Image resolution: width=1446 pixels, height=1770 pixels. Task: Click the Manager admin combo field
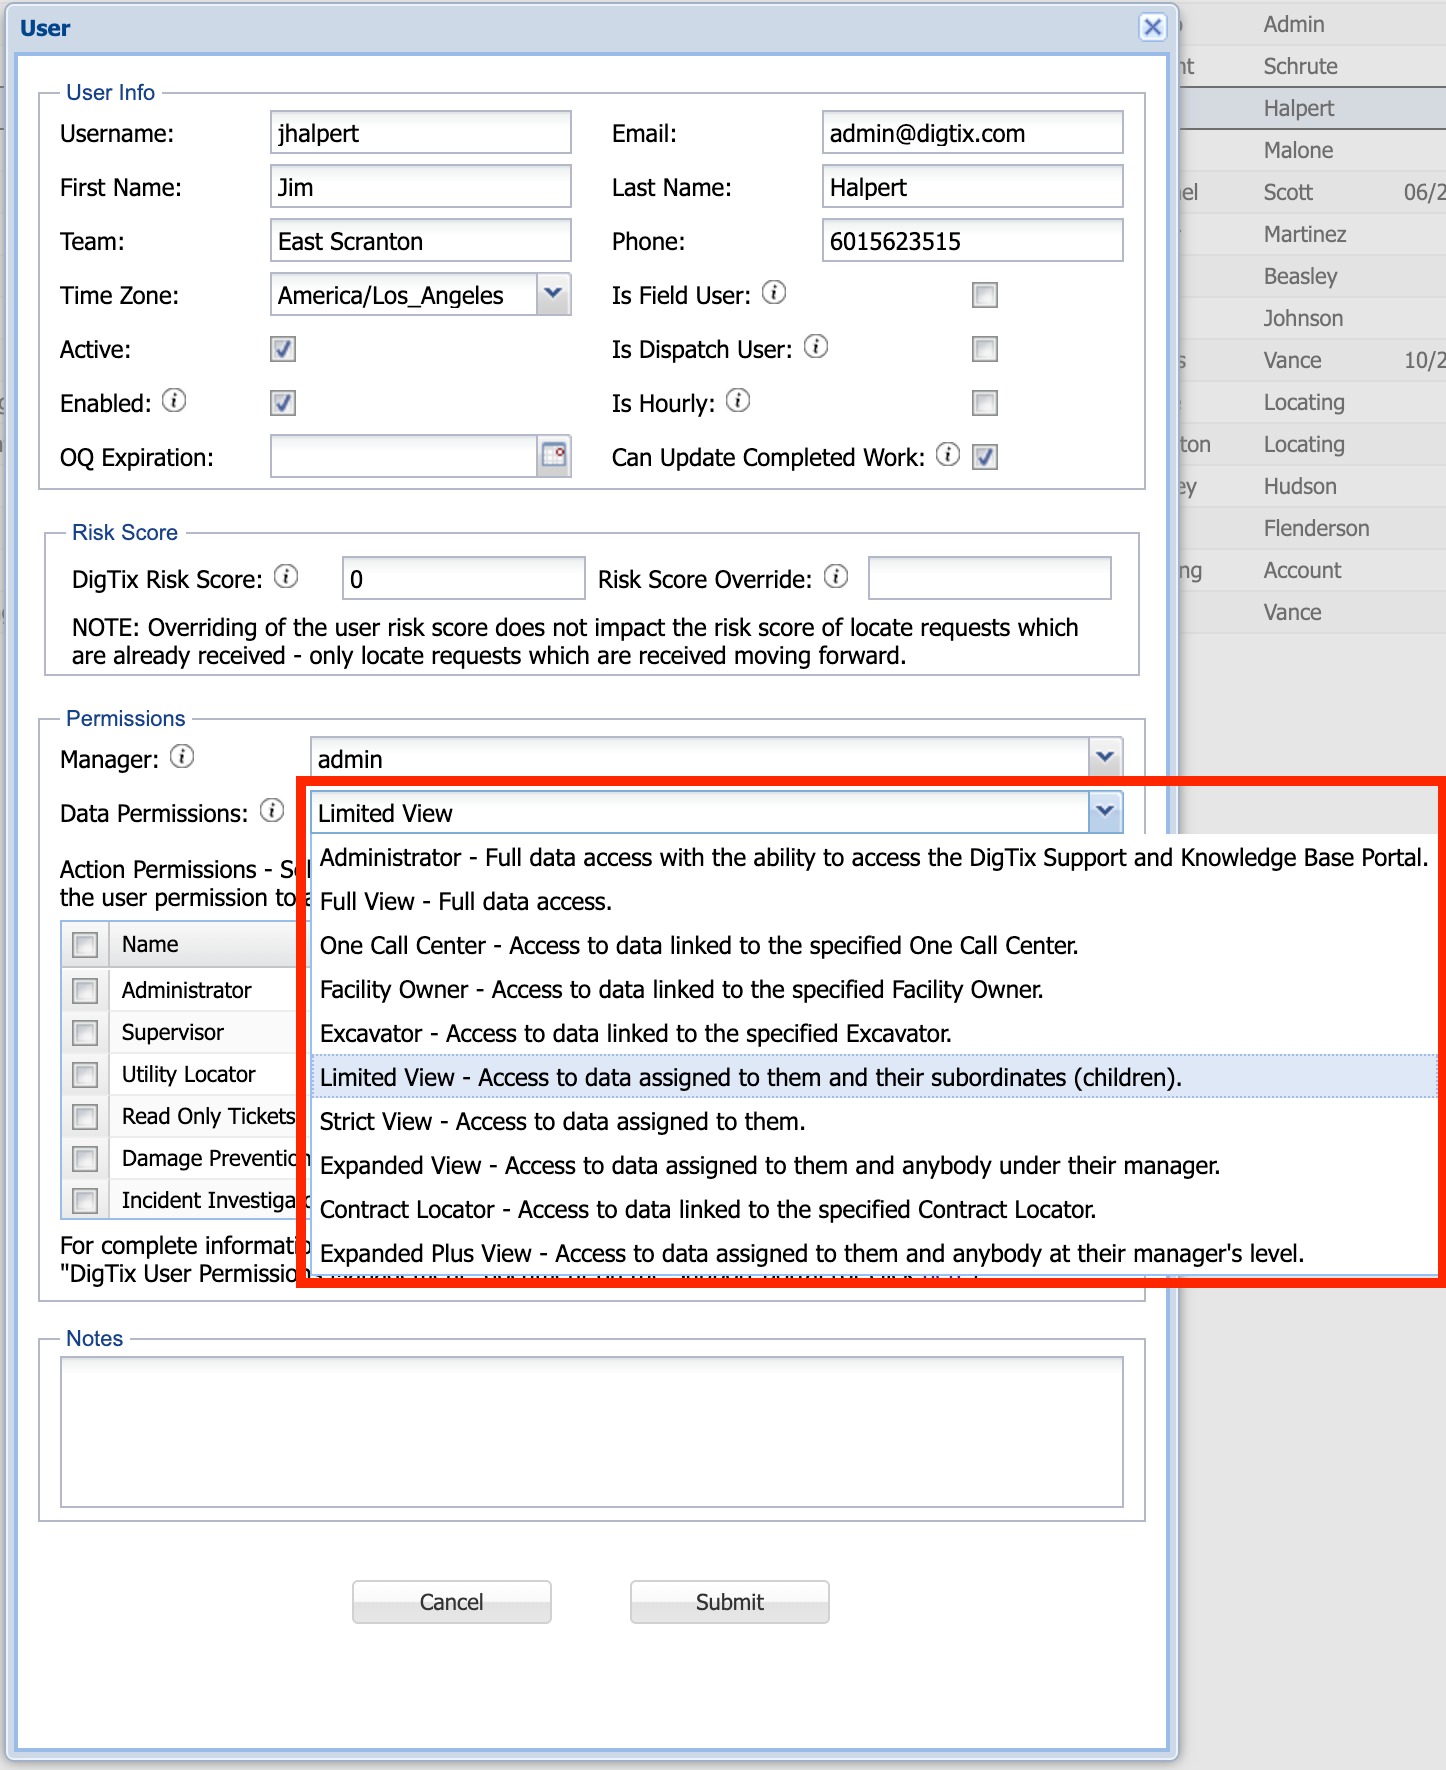[x=699, y=758]
